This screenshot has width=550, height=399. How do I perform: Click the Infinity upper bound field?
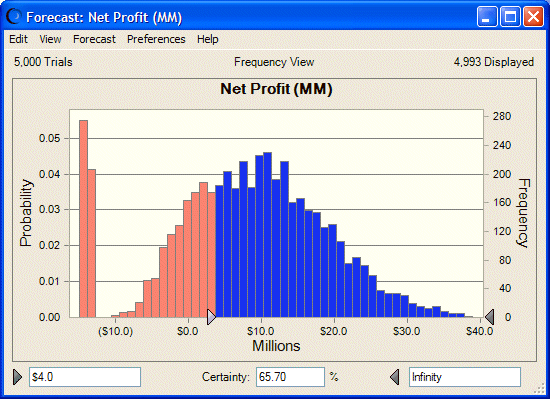(x=465, y=377)
